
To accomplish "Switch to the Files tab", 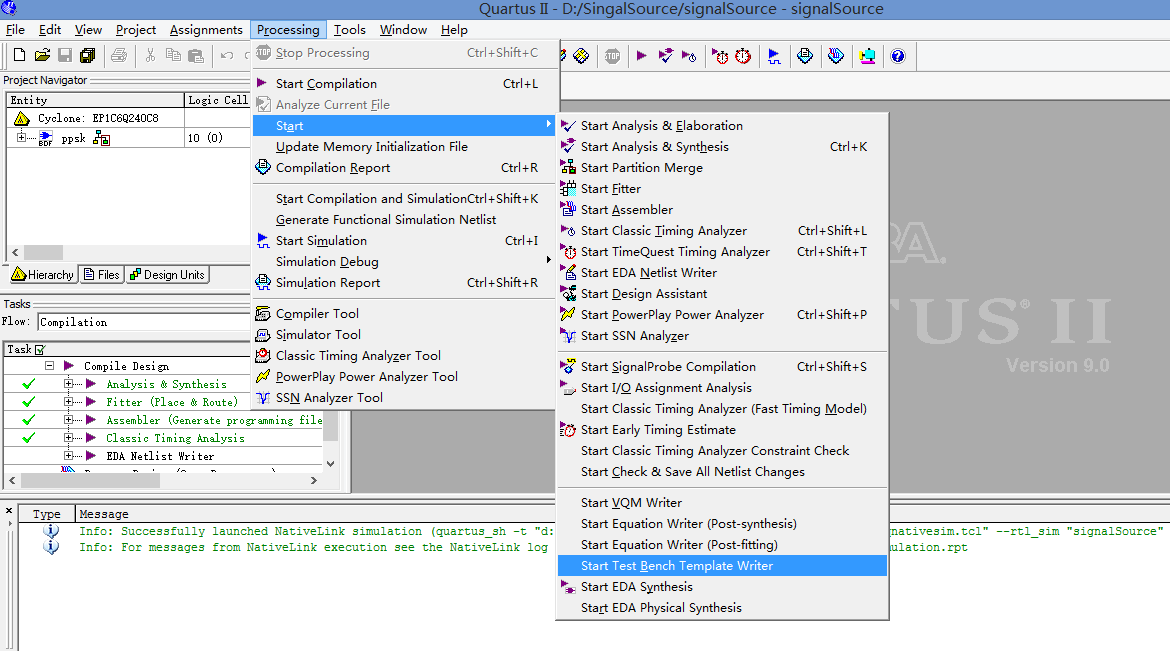I will [x=101, y=275].
